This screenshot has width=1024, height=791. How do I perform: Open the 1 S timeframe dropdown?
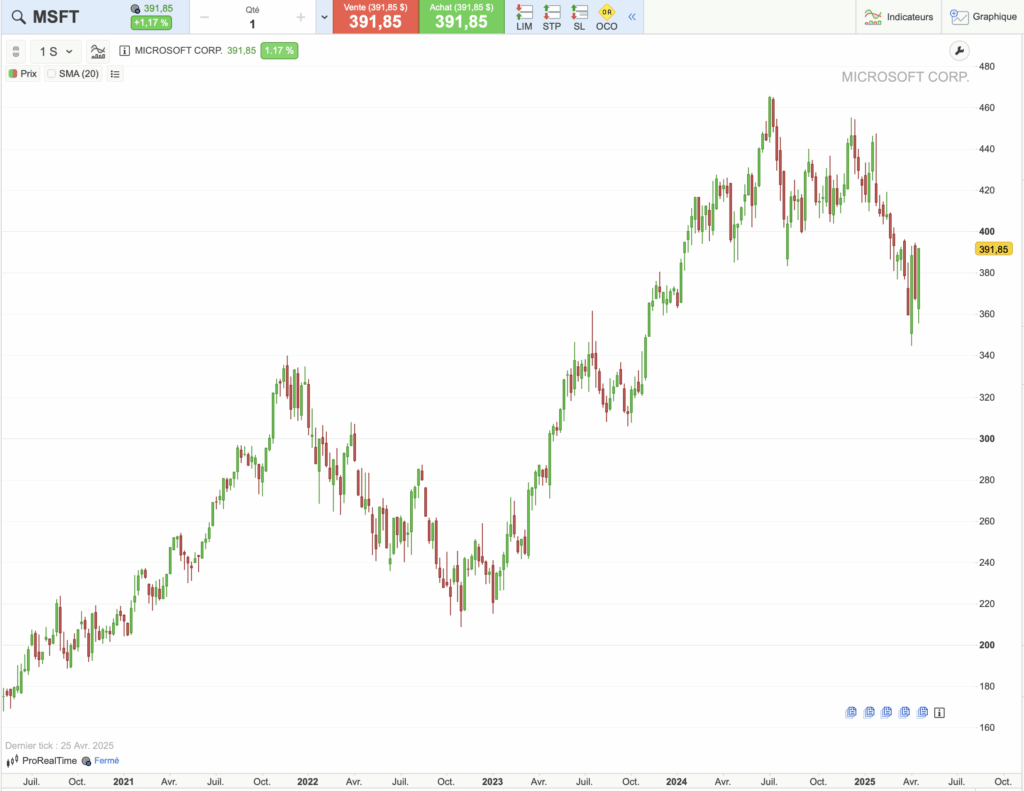click(x=56, y=51)
